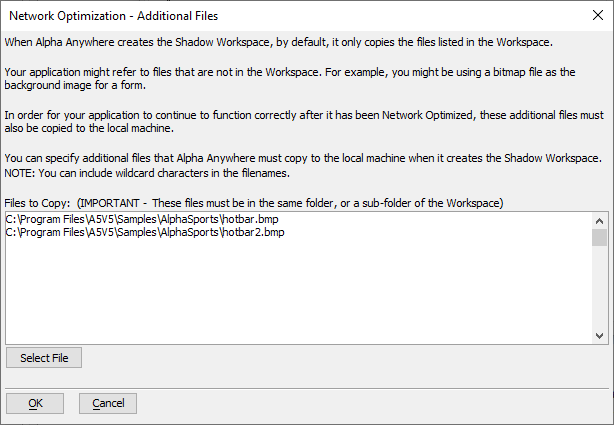Image resolution: width=614 pixels, height=425 pixels.
Task: Click the scrollbar track below the thumb
Action: pyautogui.click(x=599, y=287)
